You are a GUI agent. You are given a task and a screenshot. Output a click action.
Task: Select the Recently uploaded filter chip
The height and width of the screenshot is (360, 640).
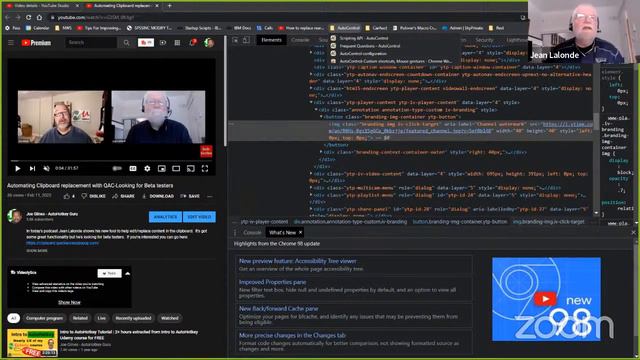(x=133, y=318)
